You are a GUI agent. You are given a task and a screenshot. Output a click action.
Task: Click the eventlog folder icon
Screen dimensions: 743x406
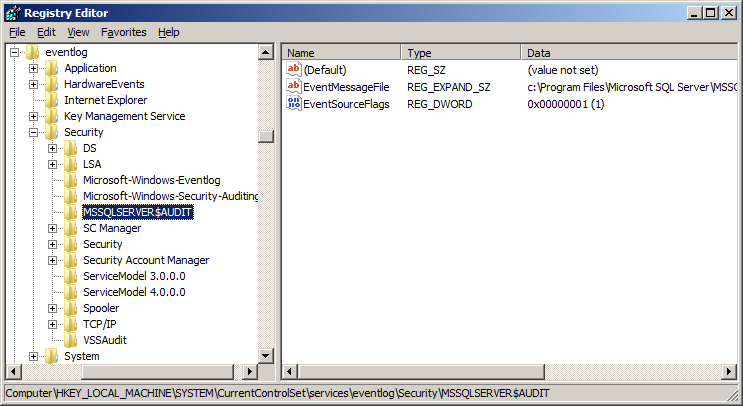[33, 52]
